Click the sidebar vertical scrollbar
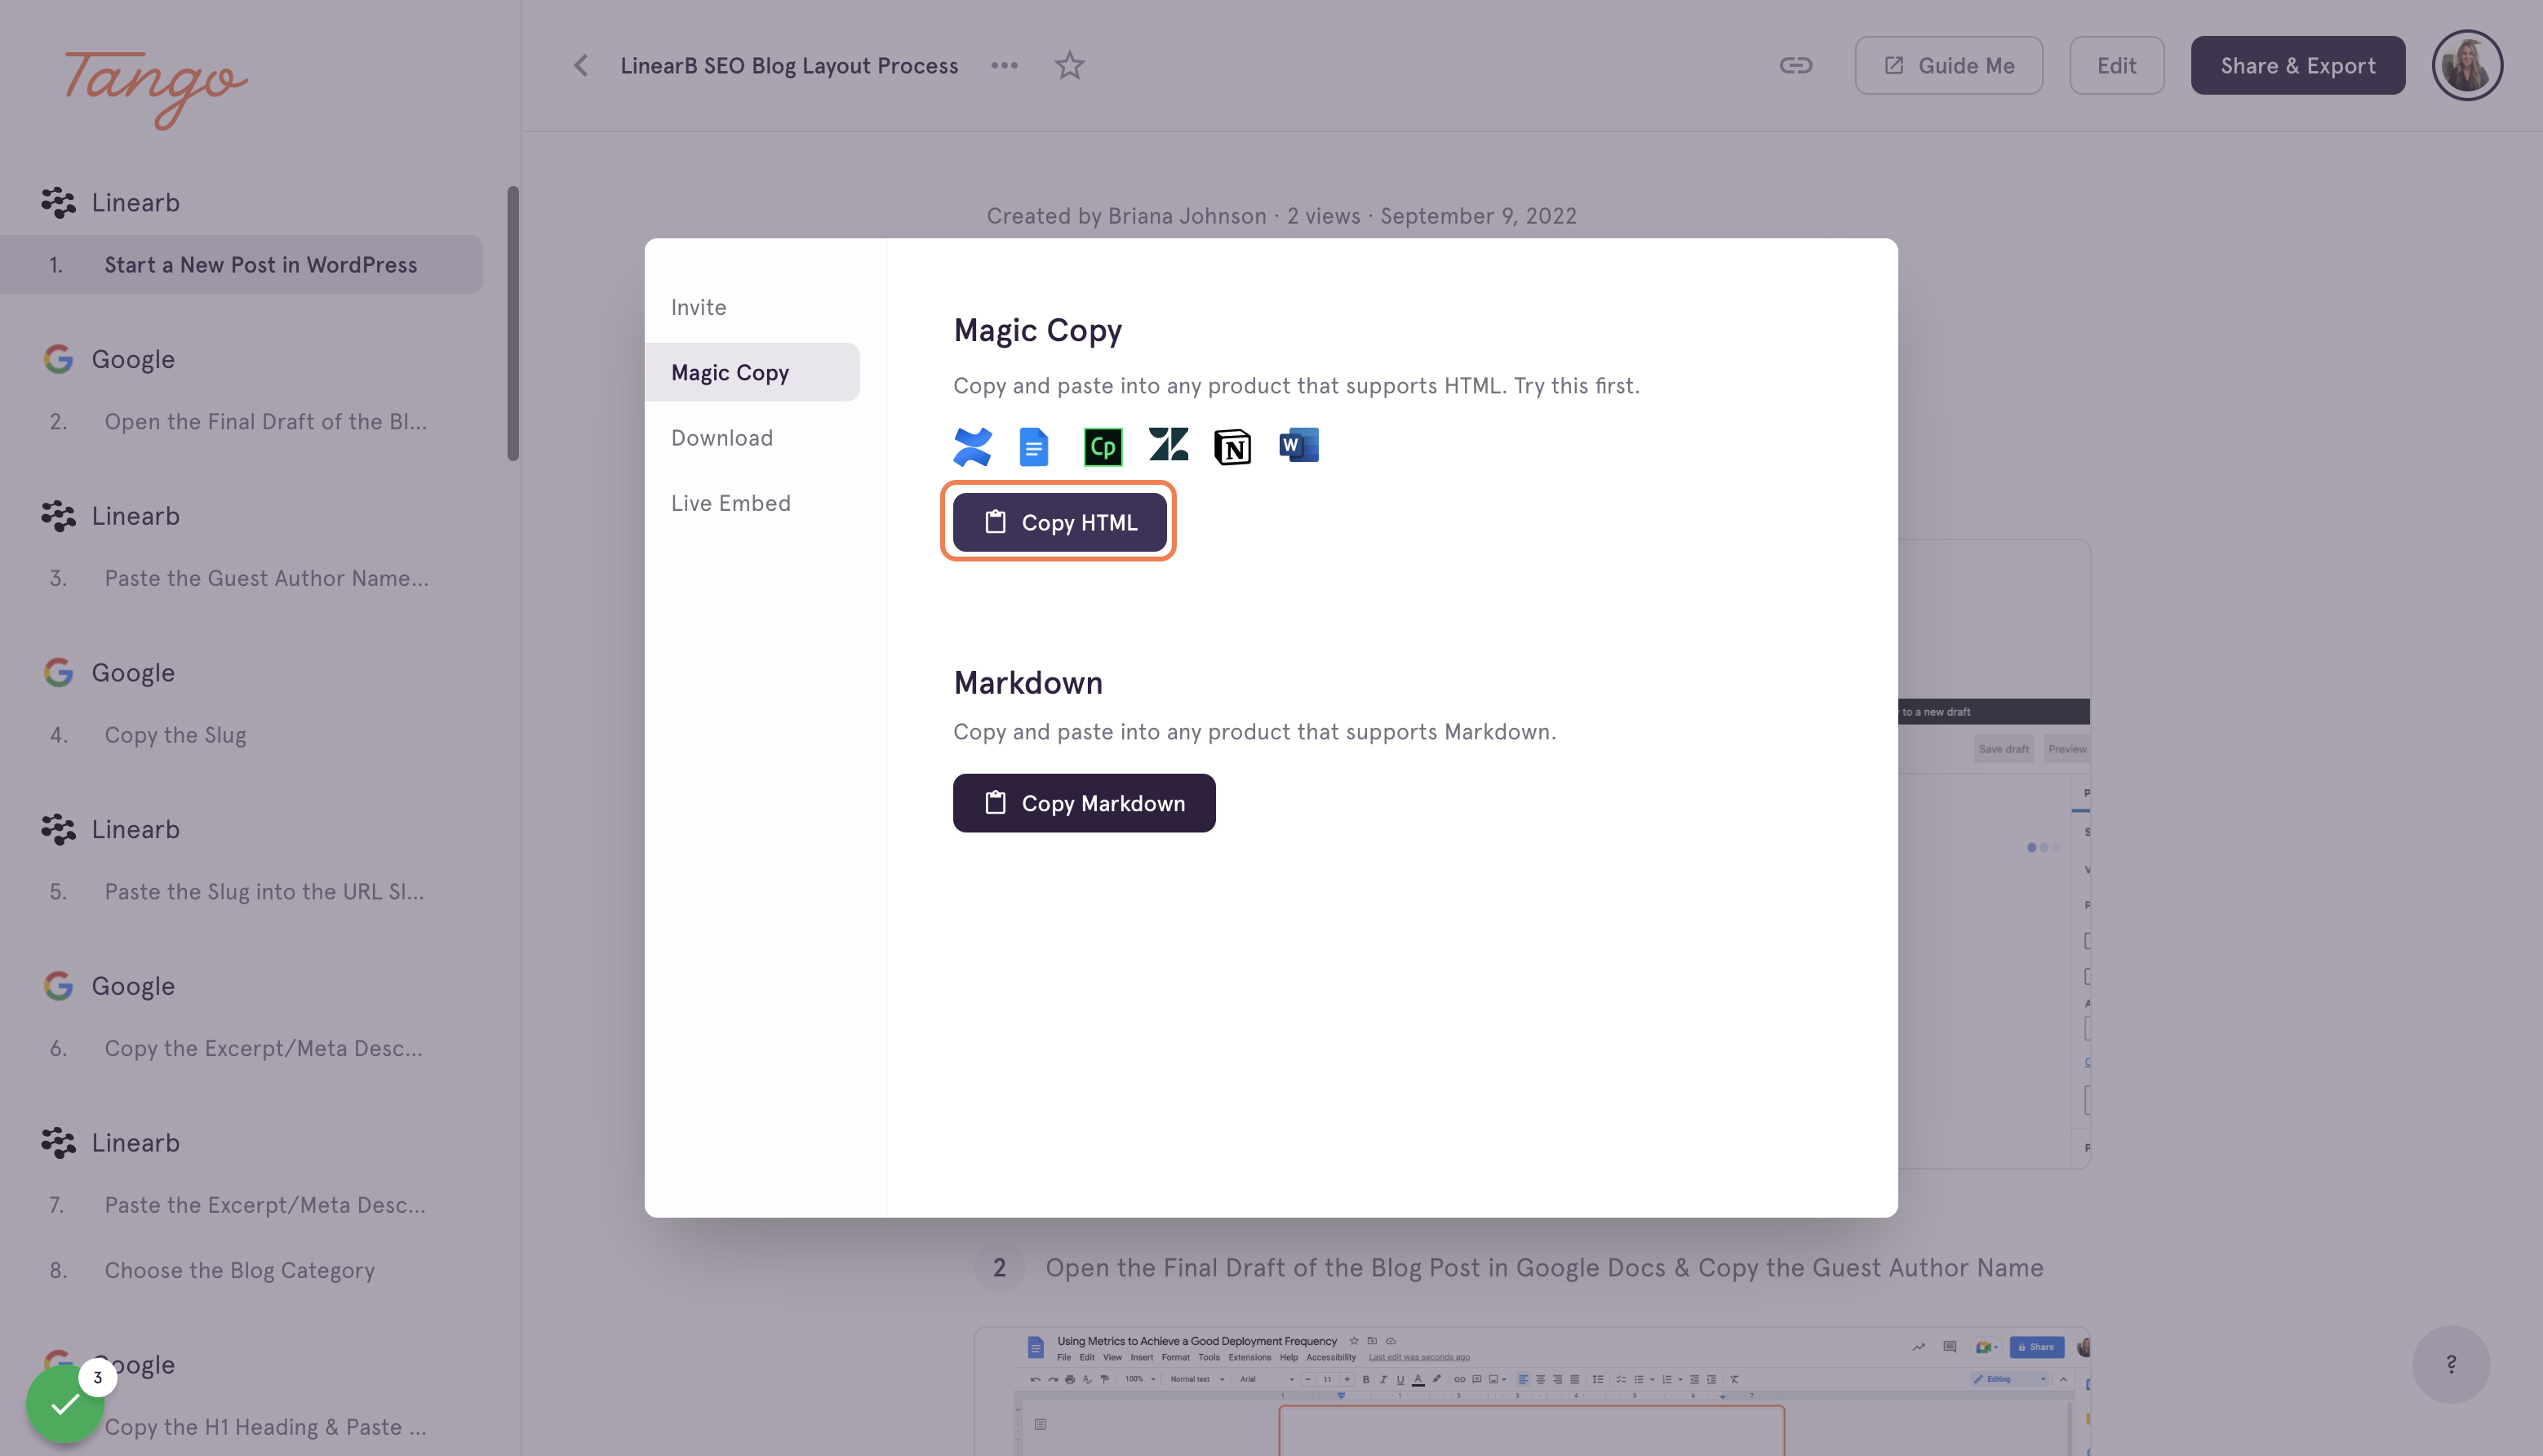Image resolution: width=2543 pixels, height=1456 pixels. tap(513, 323)
